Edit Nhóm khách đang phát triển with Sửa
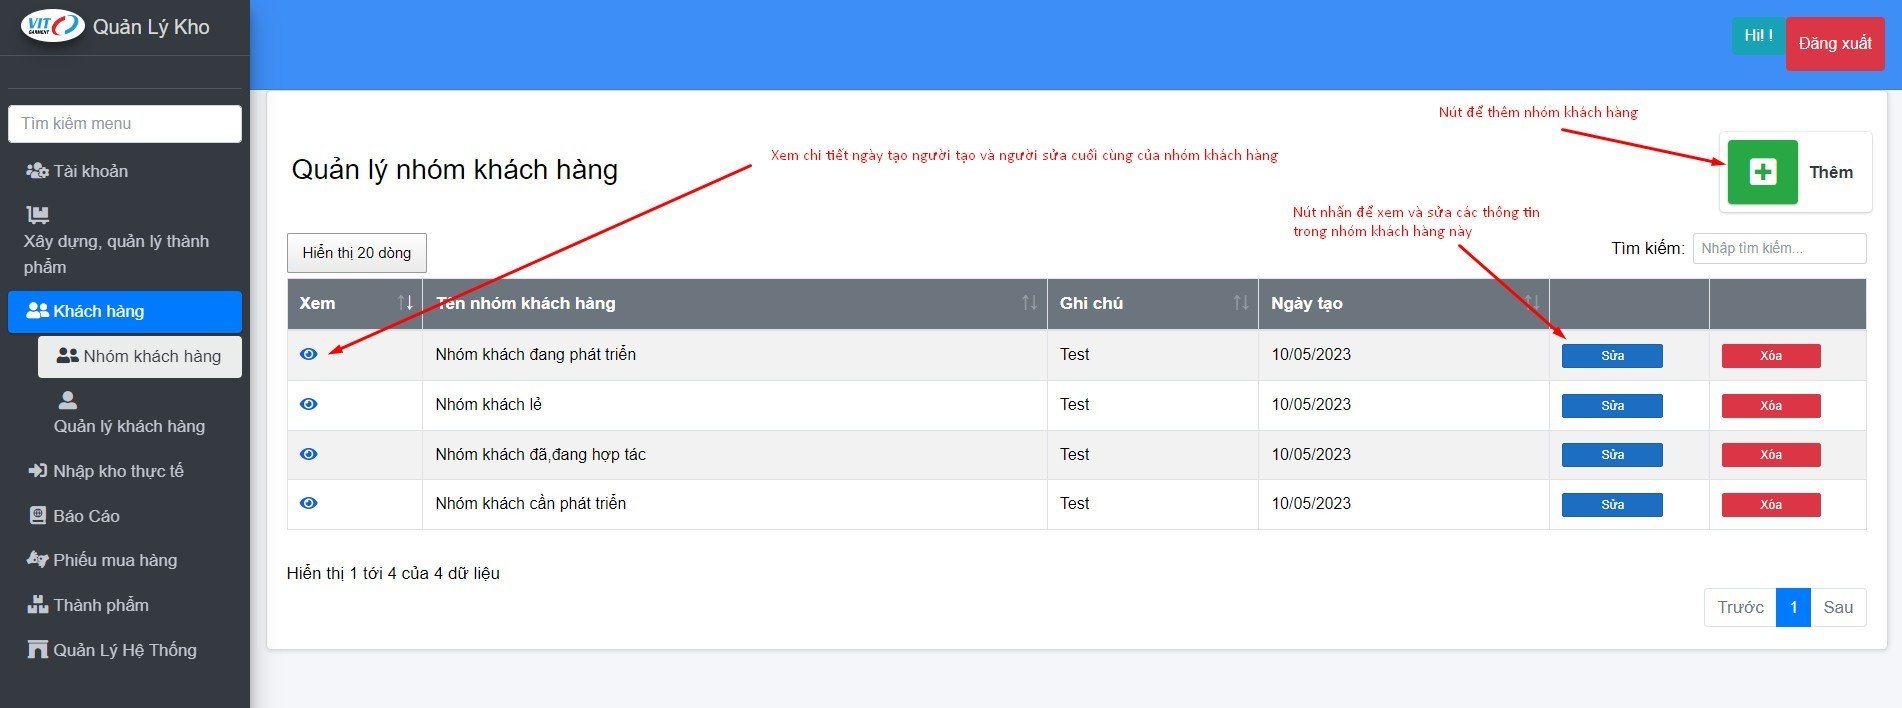The height and width of the screenshot is (708, 1902). 1612,356
